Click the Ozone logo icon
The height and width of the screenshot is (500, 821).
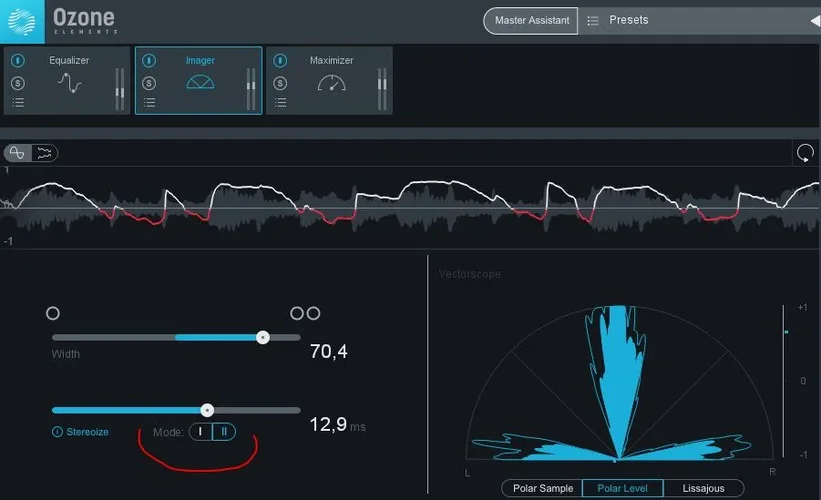pyautogui.click(x=21, y=21)
